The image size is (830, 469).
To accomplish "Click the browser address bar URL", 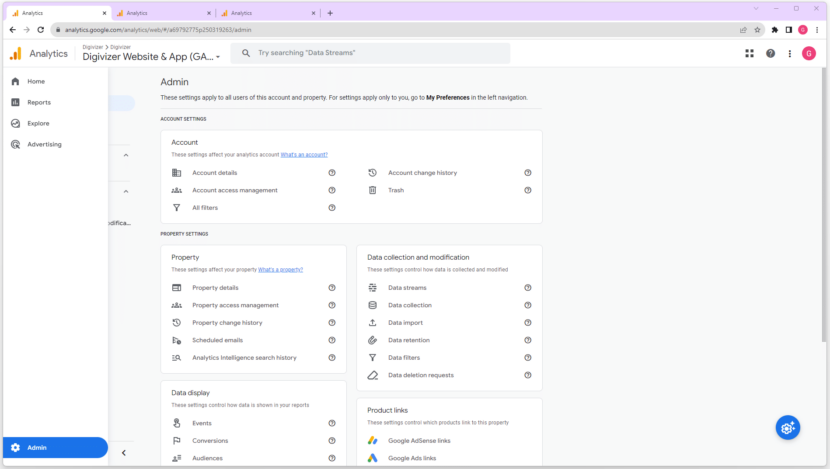I will (x=158, y=30).
